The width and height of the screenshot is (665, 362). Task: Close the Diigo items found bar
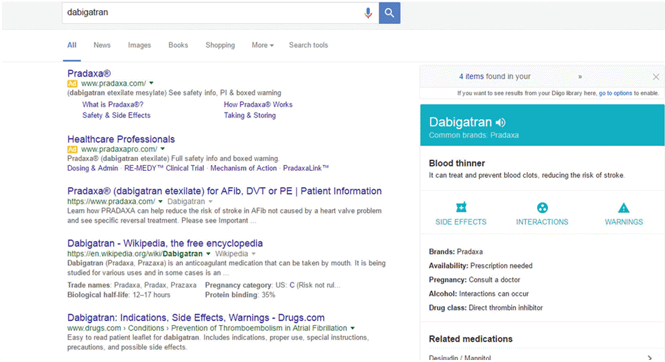(x=656, y=77)
